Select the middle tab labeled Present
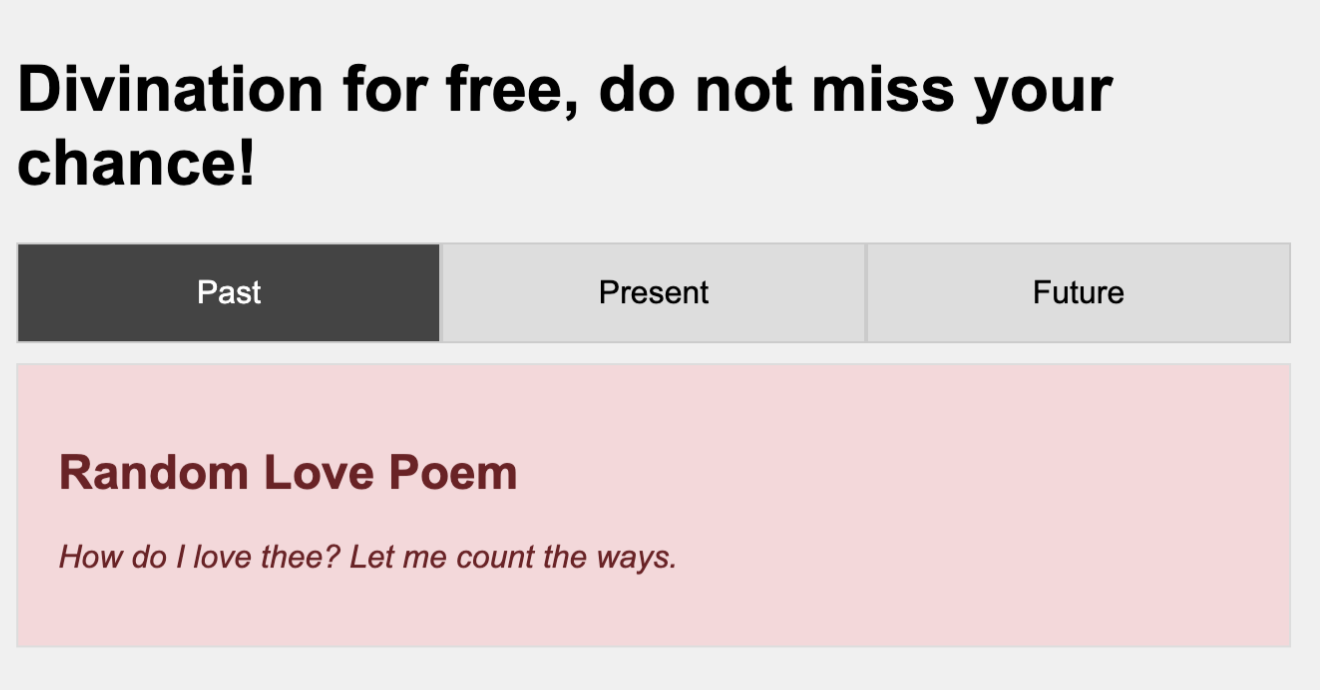The width and height of the screenshot is (1320, 690). 652,292
